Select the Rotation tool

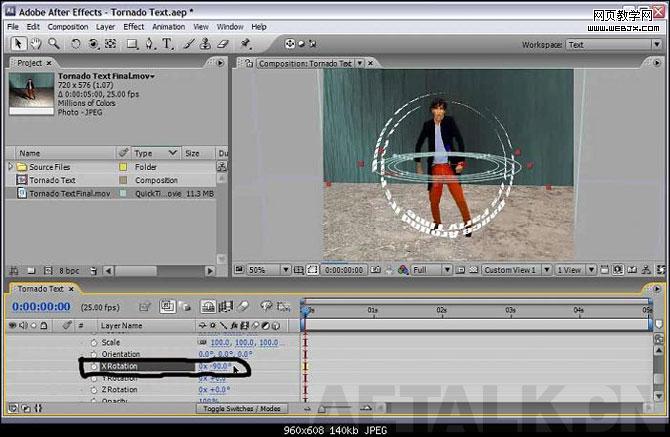pyautogui.click(x=75, y=44)
